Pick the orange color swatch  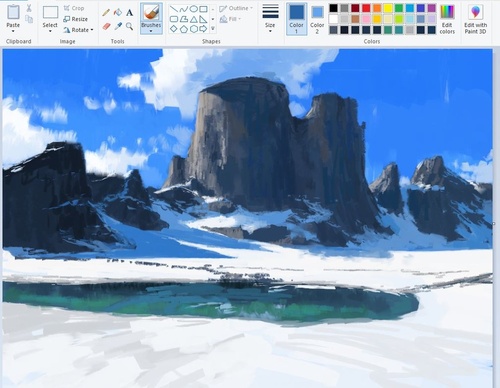[x=377, y=8]
